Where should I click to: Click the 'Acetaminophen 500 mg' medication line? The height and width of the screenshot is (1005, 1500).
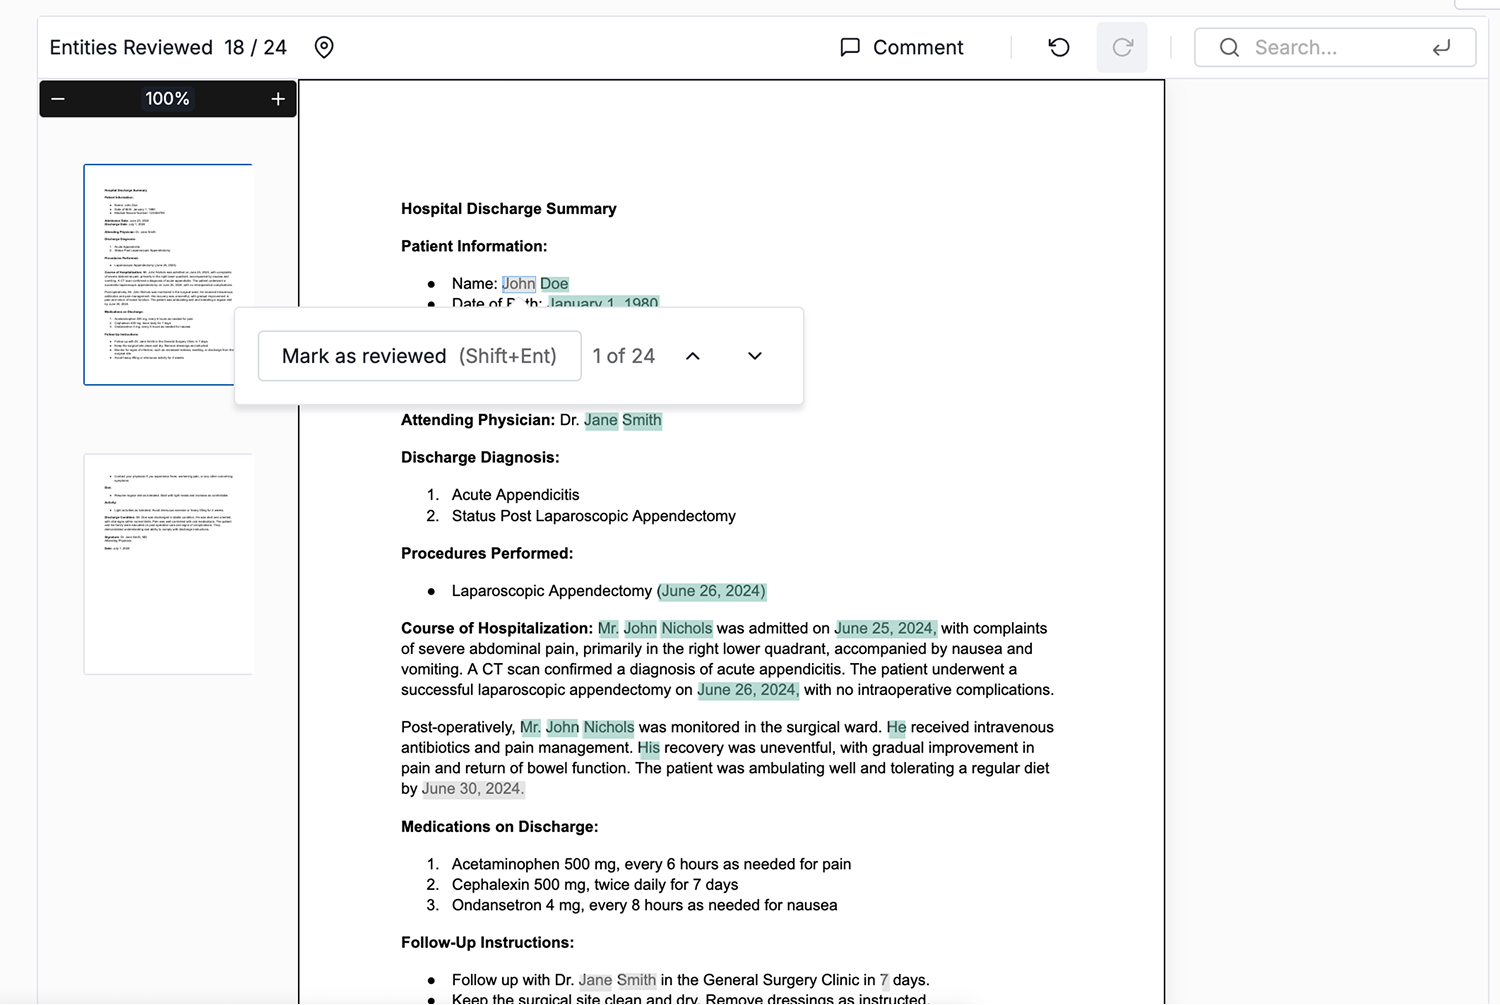(x=651, y=864)
